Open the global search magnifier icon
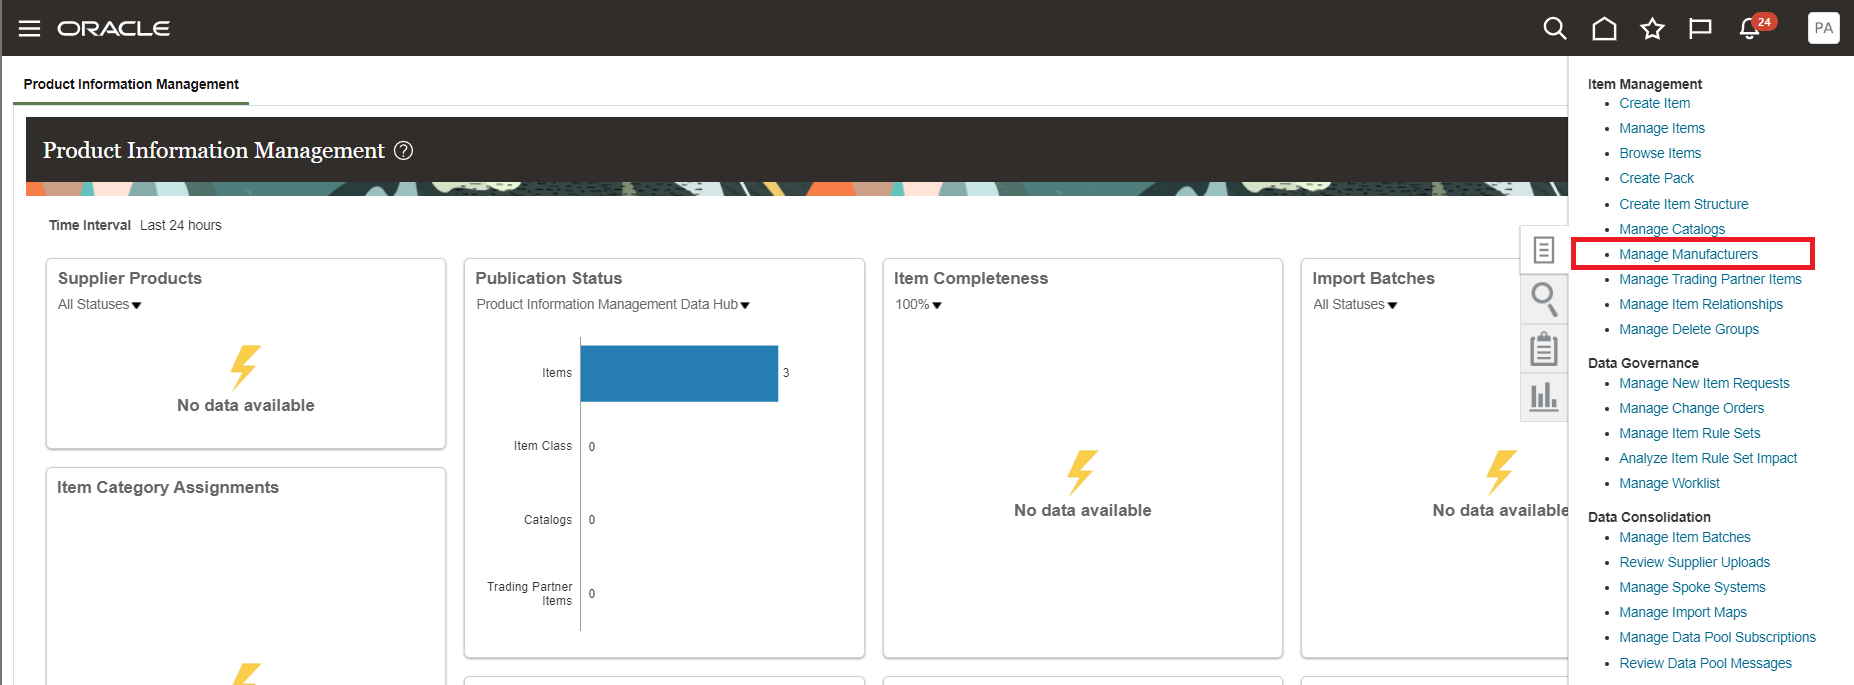 1555,28
